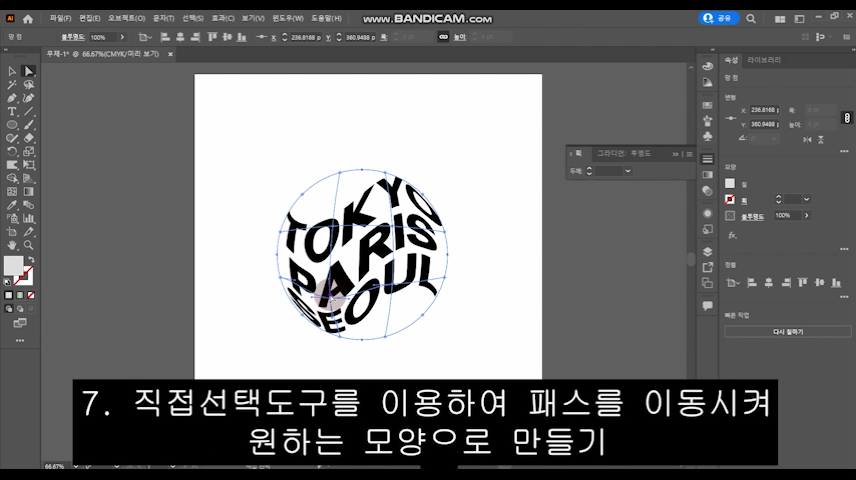
Task: Select the Curvature tool
Action: coord(28,98)
